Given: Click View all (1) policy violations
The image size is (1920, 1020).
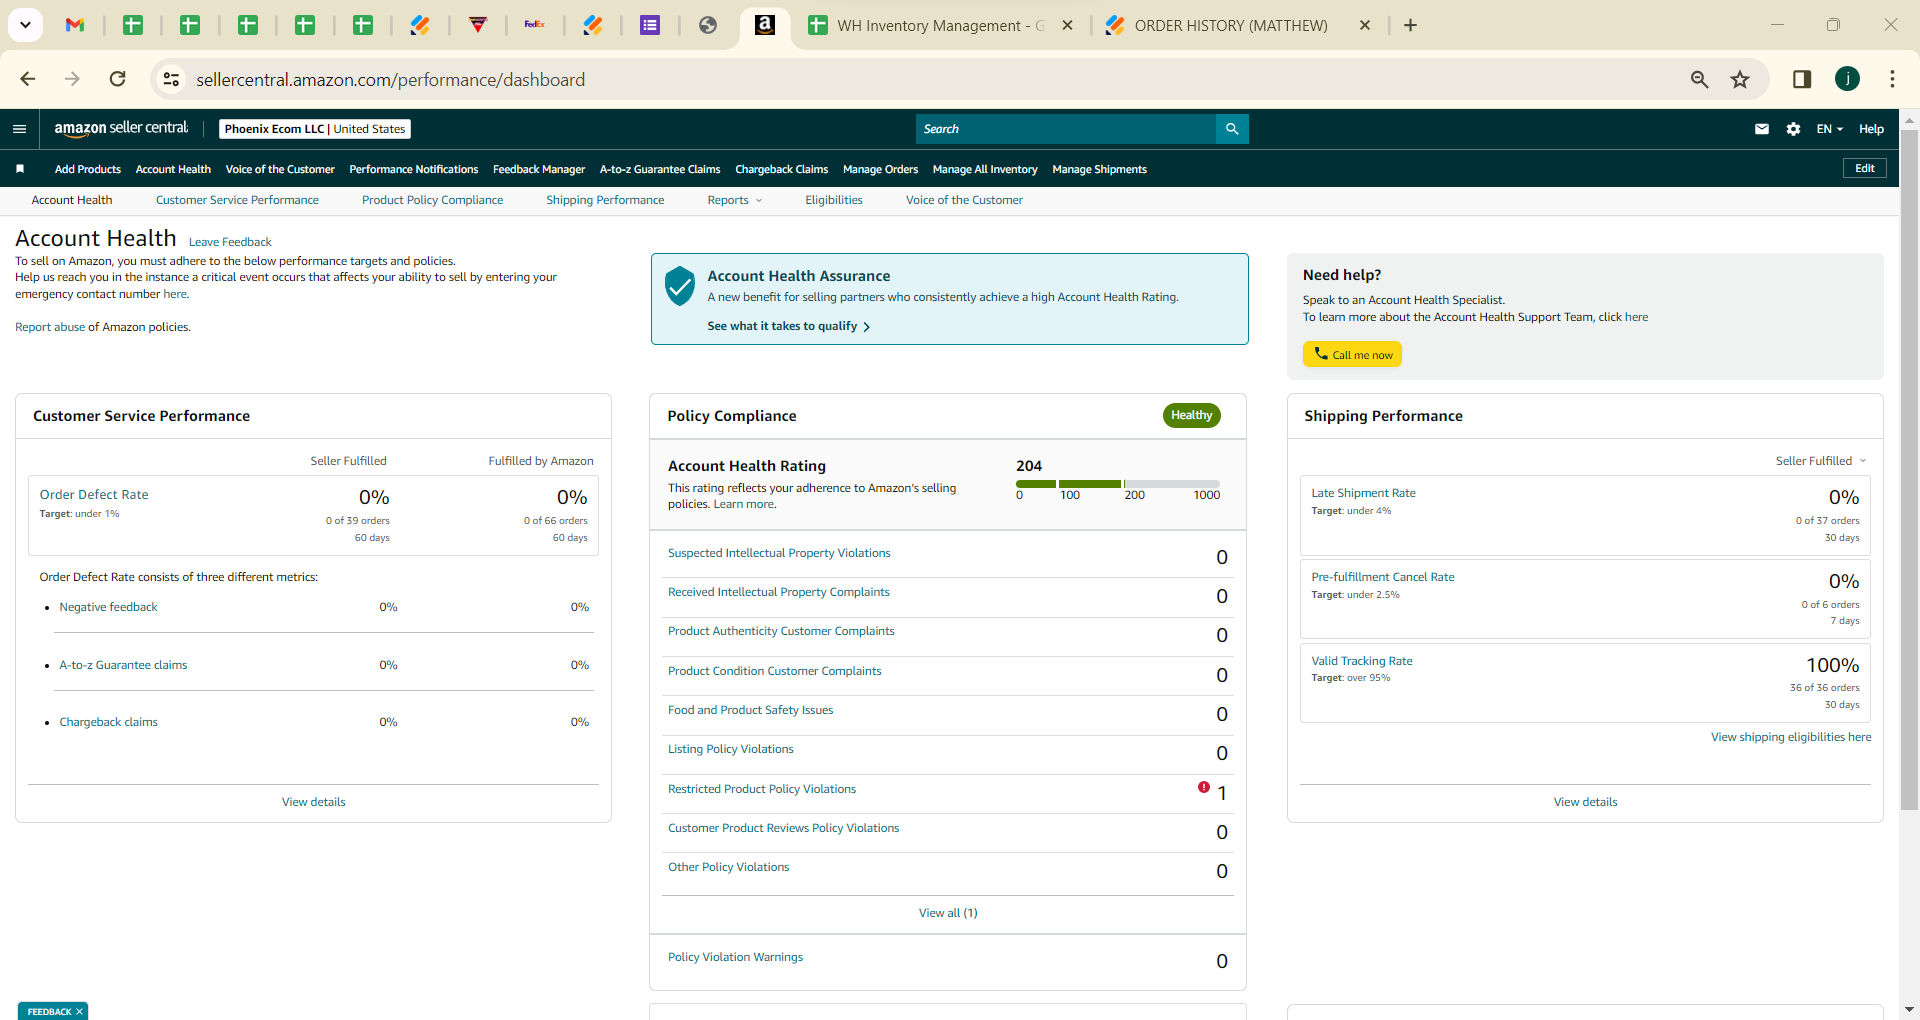Looking at the screenshot, I should tap(948, 913).
